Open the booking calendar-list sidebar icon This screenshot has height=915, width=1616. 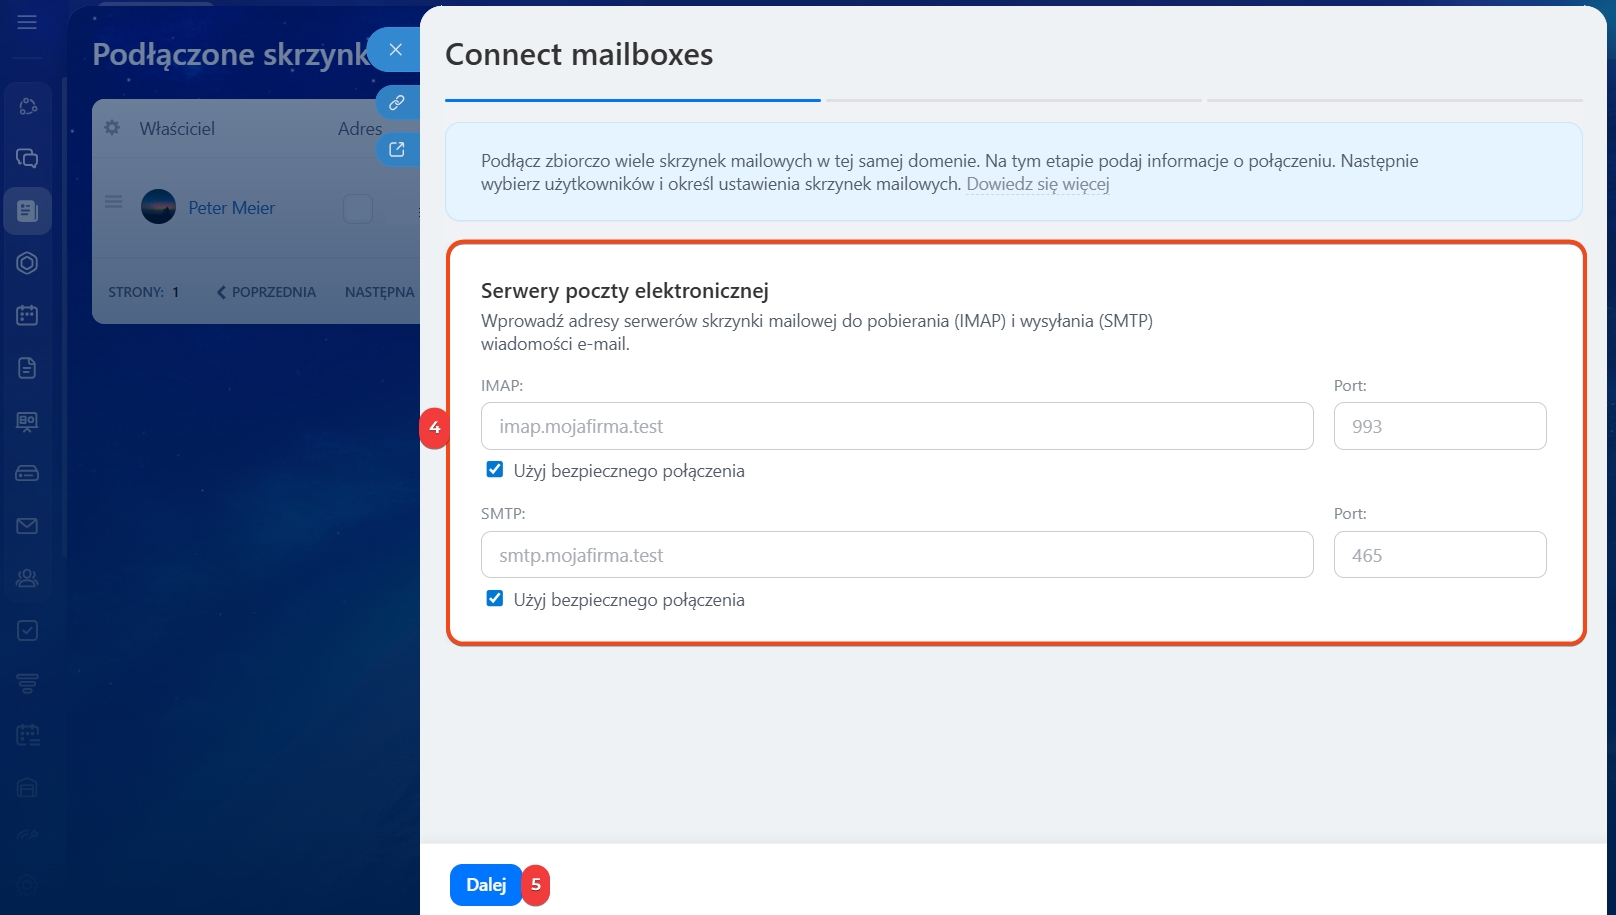27,736
